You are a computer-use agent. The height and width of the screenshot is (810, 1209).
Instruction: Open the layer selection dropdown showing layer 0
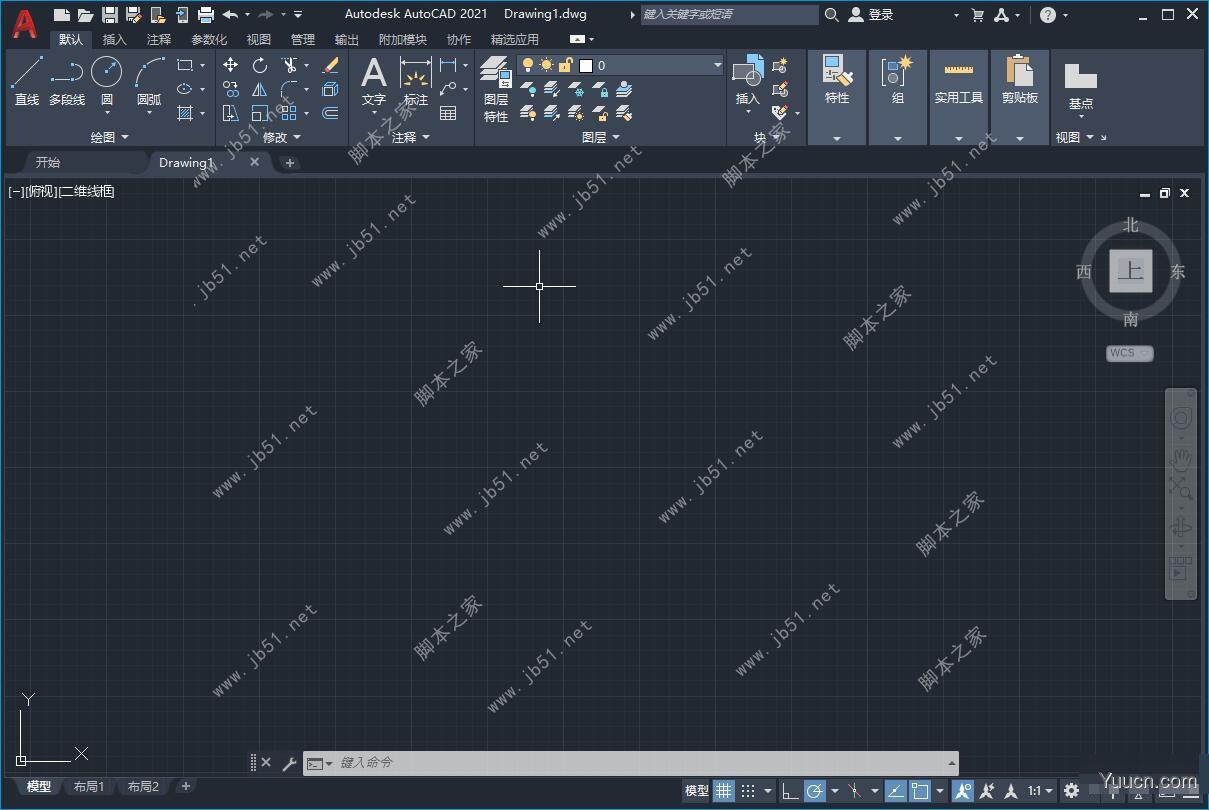716,65
